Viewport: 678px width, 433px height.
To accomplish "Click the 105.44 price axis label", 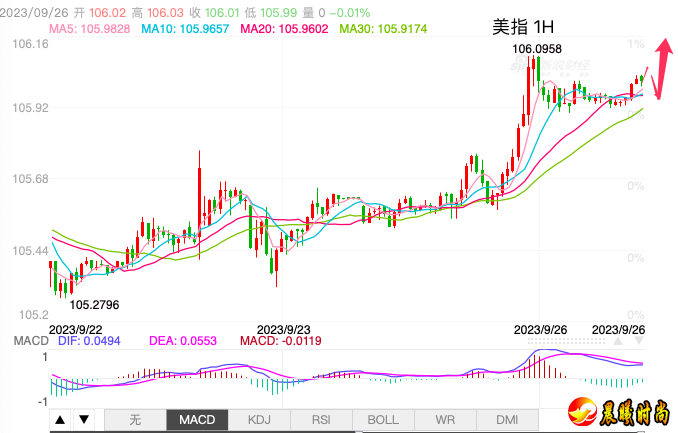I will pos(30,250).
